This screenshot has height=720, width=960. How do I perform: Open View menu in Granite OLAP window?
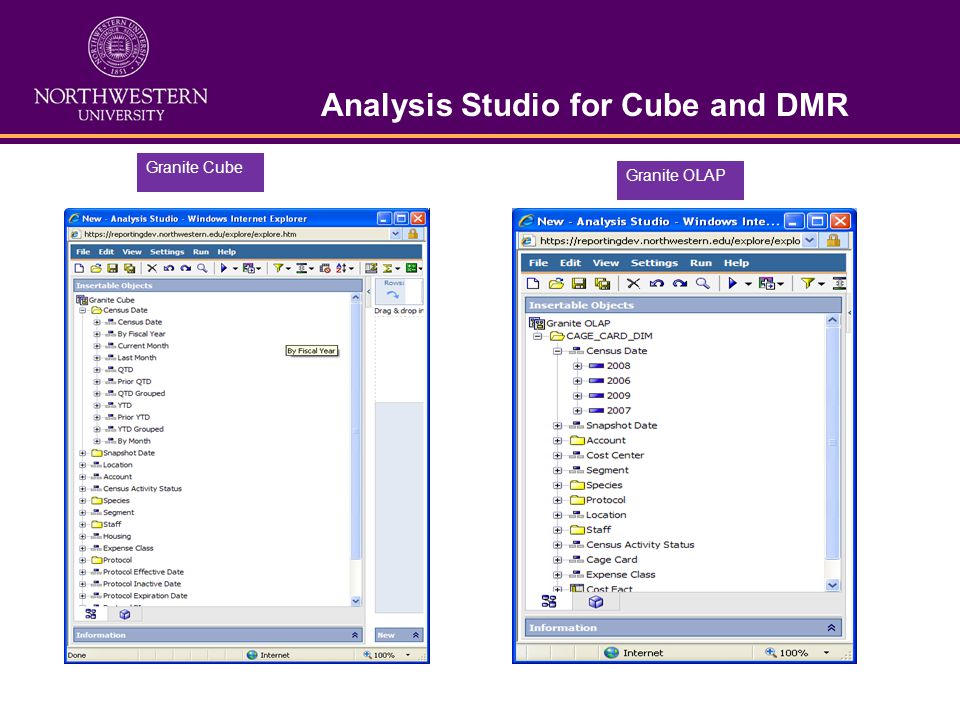tap(606, 263)
